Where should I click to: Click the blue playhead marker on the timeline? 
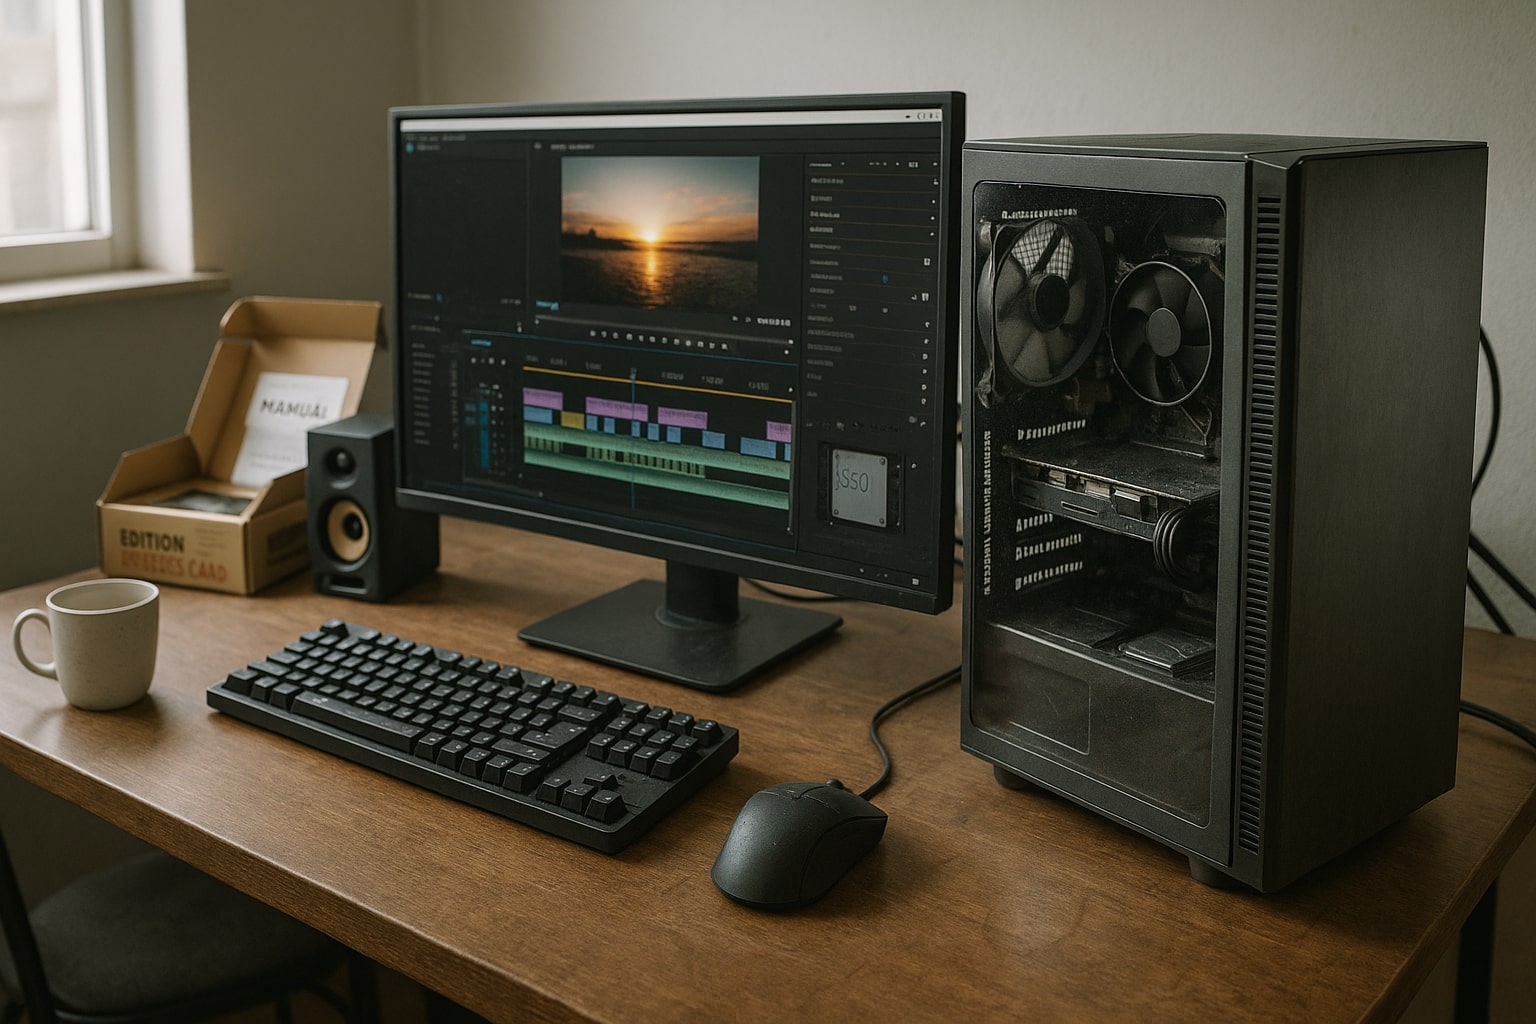pos(634,374)
